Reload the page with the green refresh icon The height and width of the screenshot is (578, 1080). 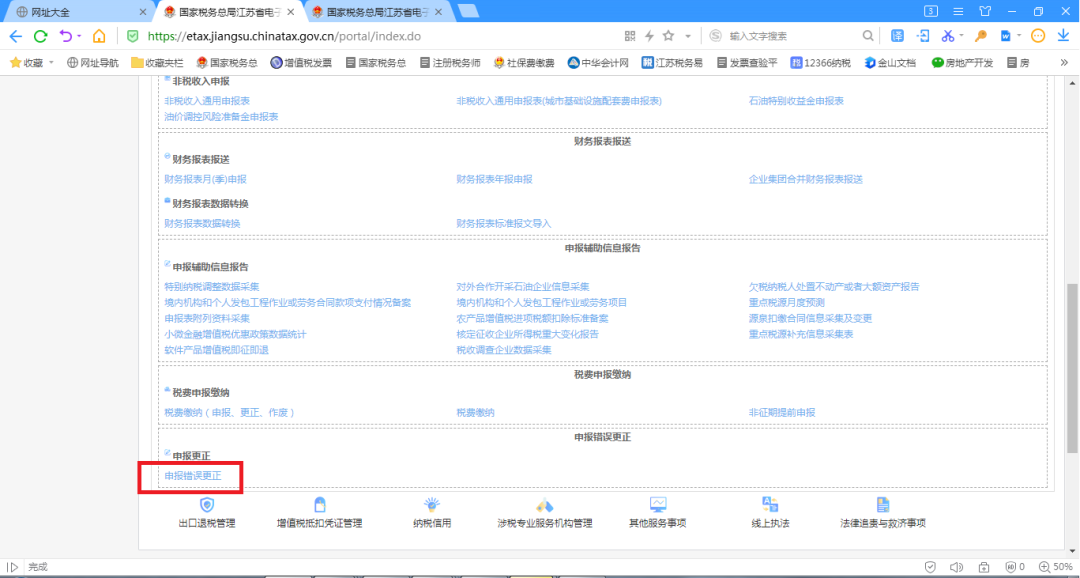pyautogui.click(x=41, y=36)
